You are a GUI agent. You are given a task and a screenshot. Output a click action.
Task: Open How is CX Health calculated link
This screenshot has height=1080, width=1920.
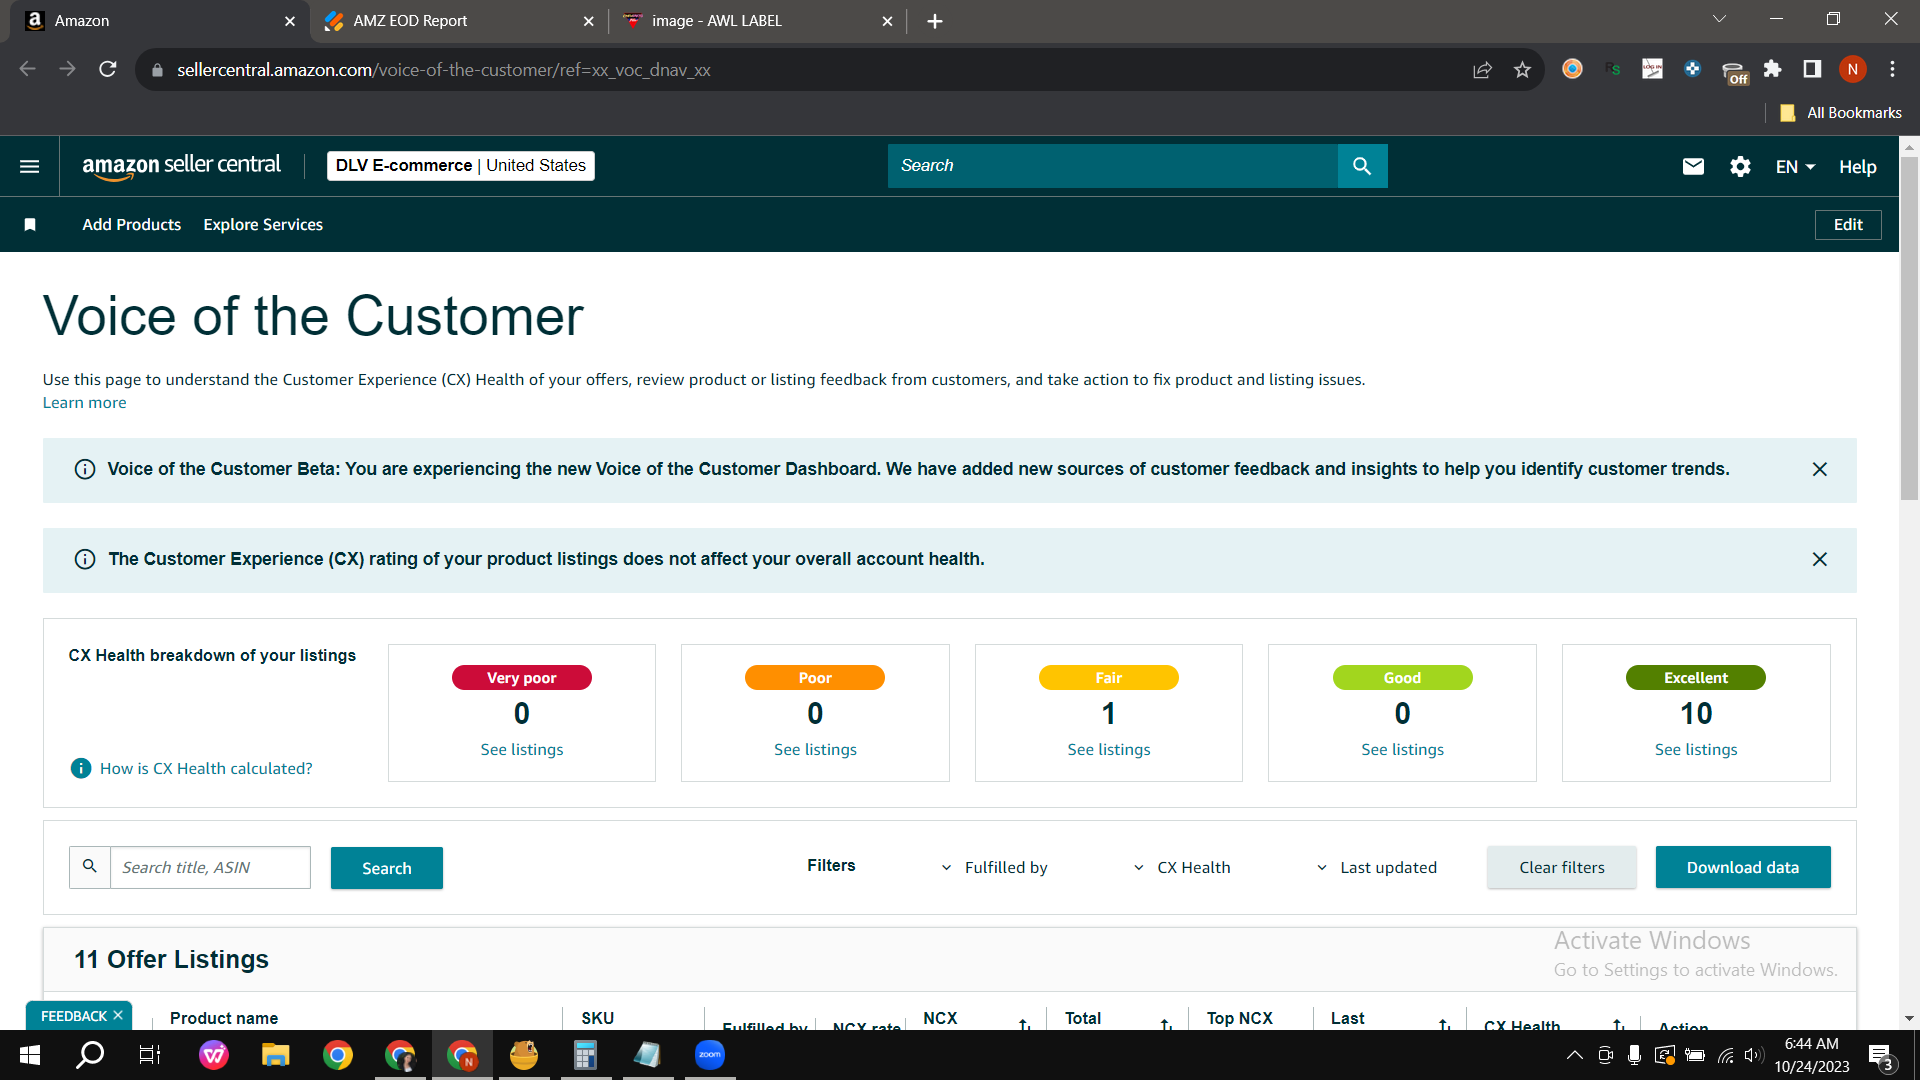[206, 768]
